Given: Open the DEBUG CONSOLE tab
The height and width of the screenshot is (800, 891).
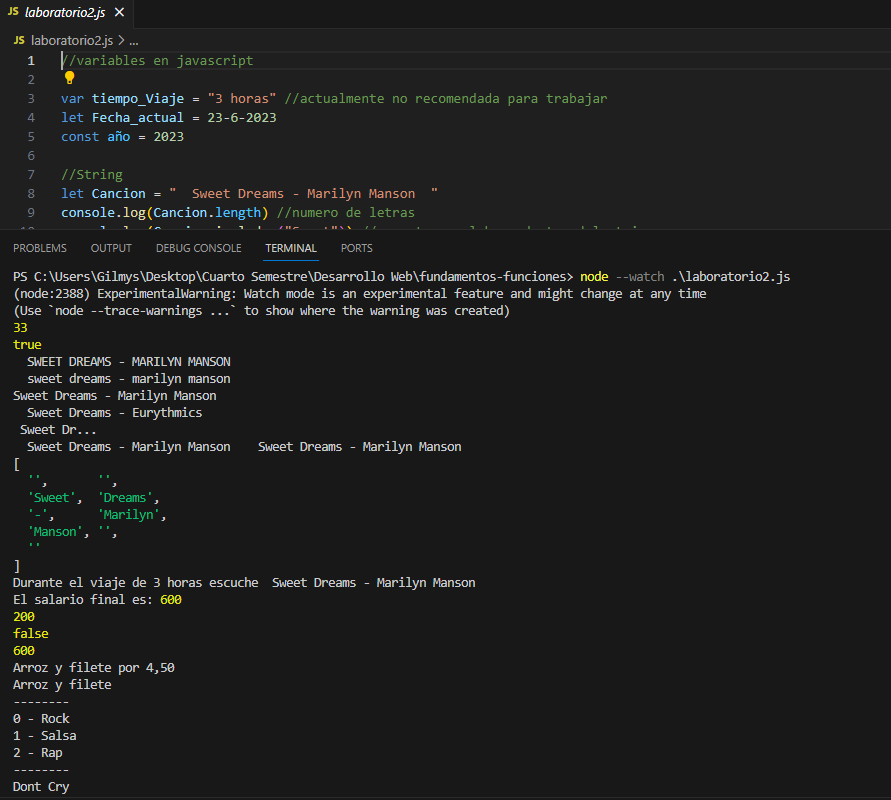Looking at the screenshot, I should click(198, 247).
